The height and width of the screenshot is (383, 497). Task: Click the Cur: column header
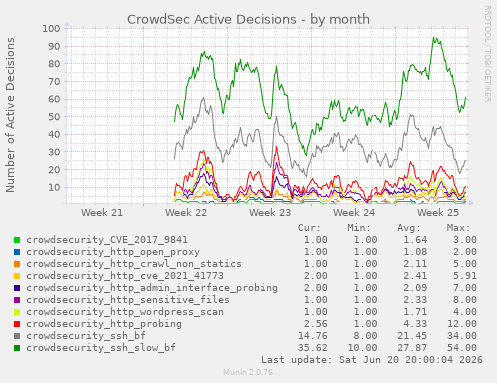(309, 228)
